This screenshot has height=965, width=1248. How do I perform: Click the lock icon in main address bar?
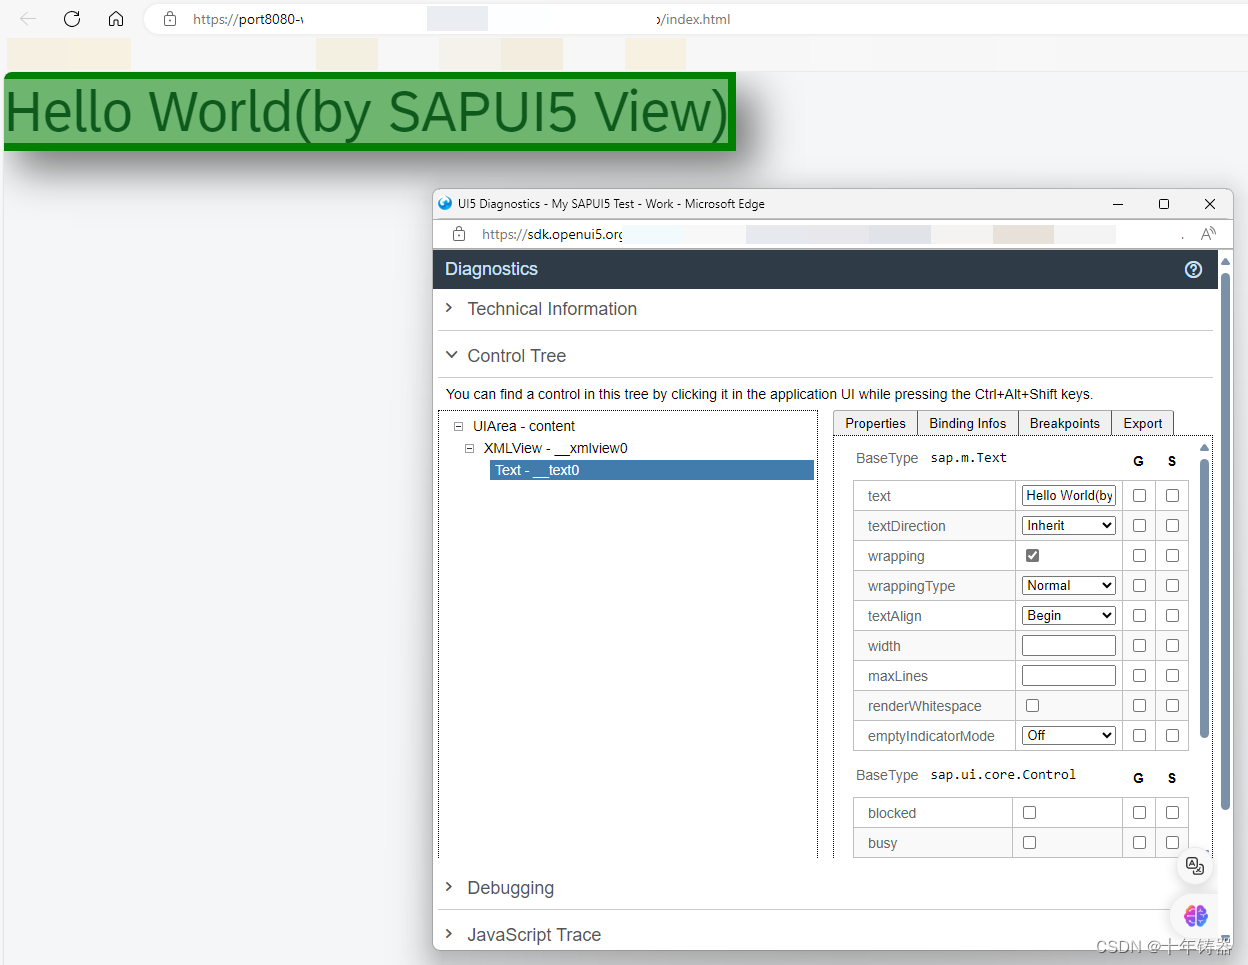[x=170, y=19]
